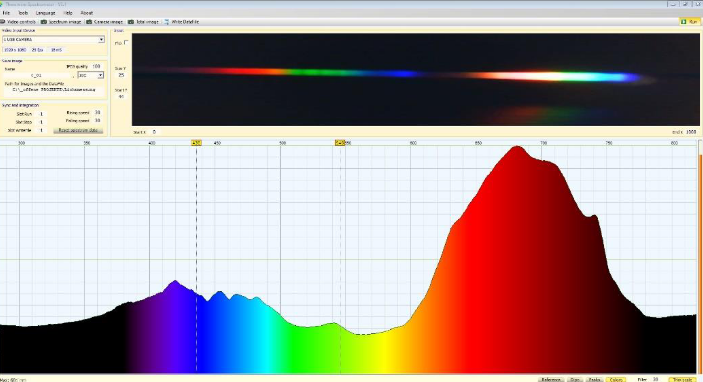703x382 pixels.
Task: Click the Dips button
Action: (x=575, y=379)
